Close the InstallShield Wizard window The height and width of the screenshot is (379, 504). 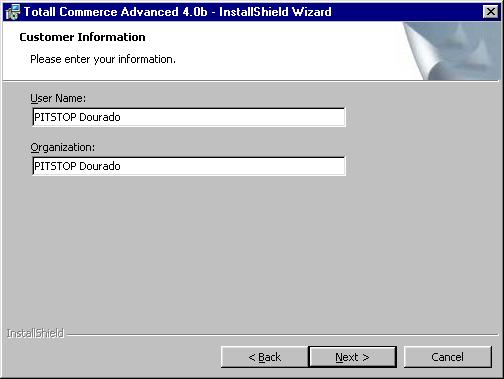[490, 12]
